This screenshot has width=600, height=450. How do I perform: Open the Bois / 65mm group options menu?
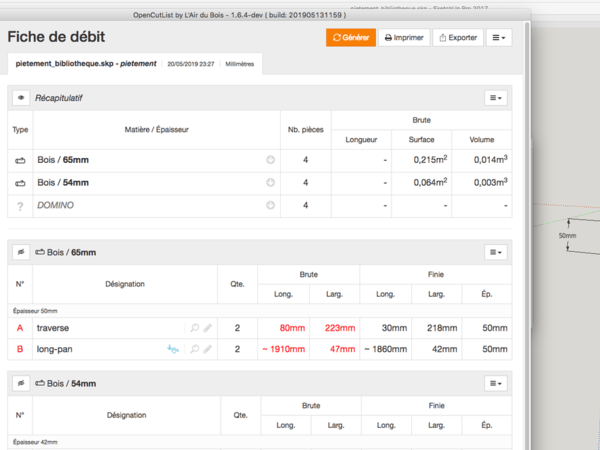click(496, 253)
